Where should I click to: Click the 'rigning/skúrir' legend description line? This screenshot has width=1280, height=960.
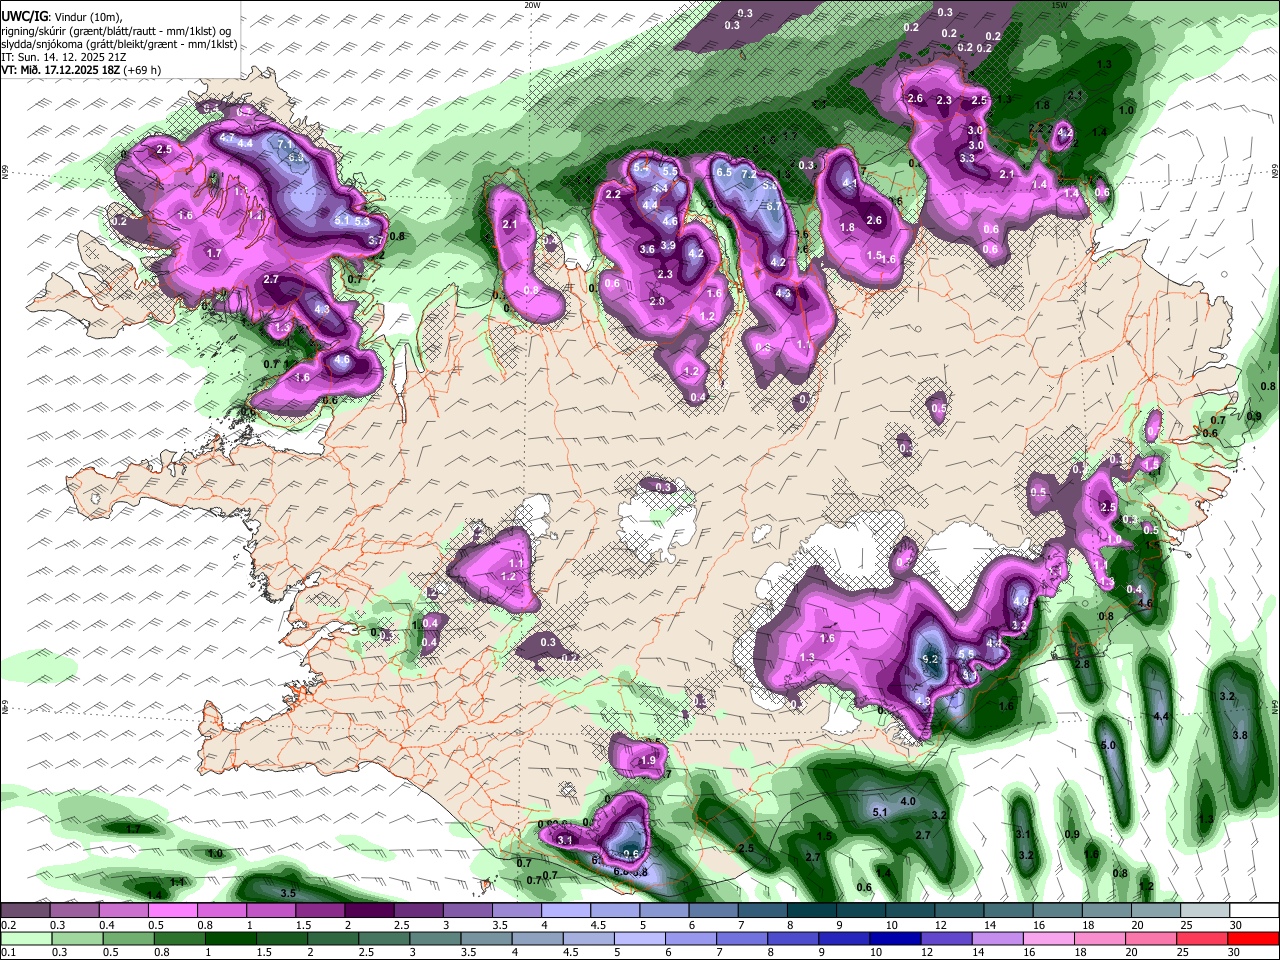click(117, 30)
